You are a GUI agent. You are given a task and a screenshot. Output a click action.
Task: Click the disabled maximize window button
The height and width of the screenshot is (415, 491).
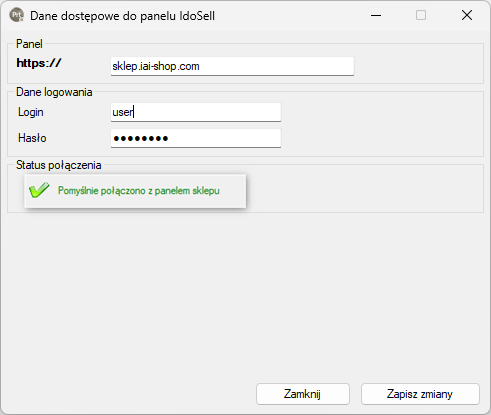(x=421, y=15)
